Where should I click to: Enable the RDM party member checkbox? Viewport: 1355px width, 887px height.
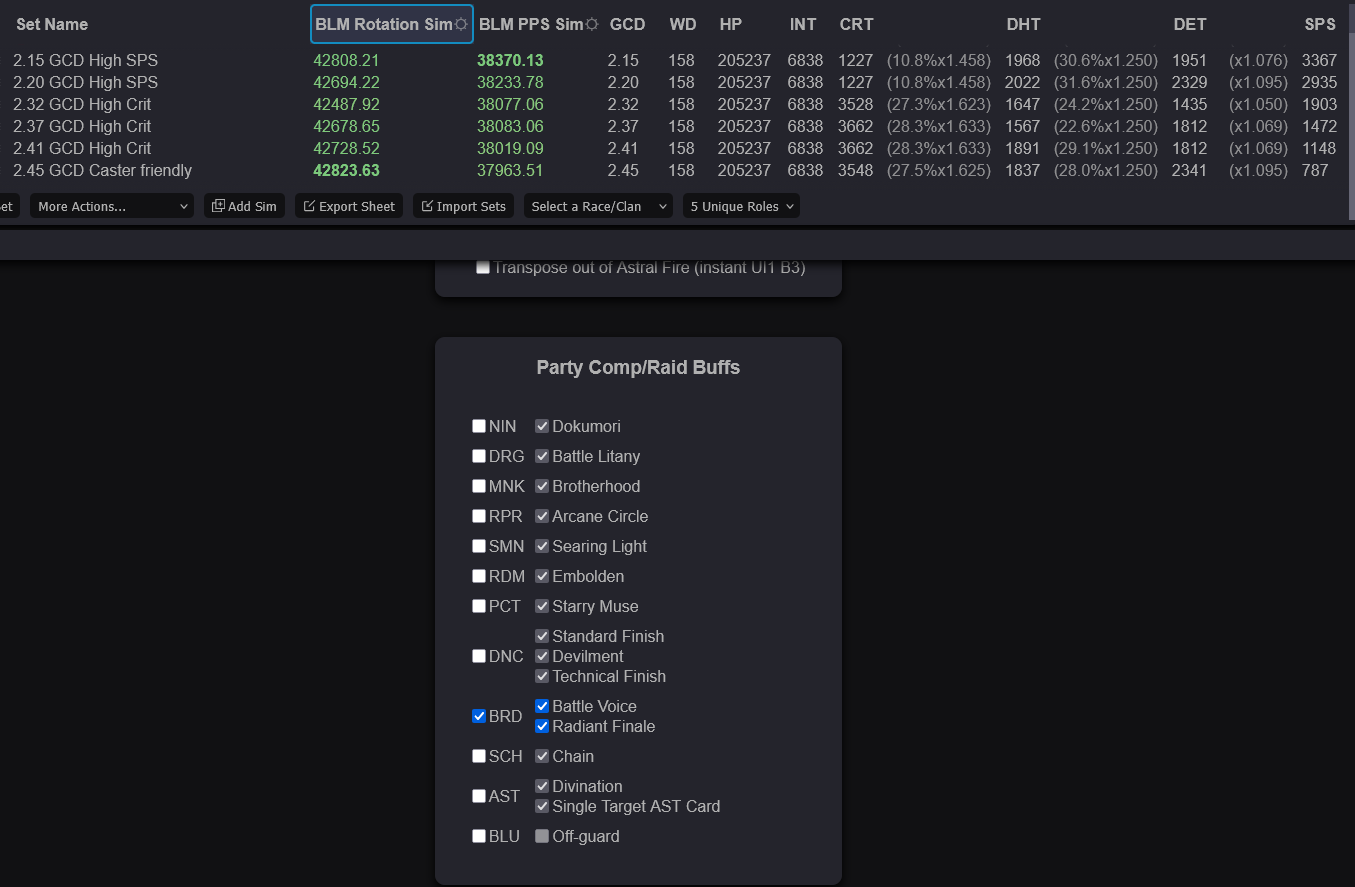(x=479, y=576)
